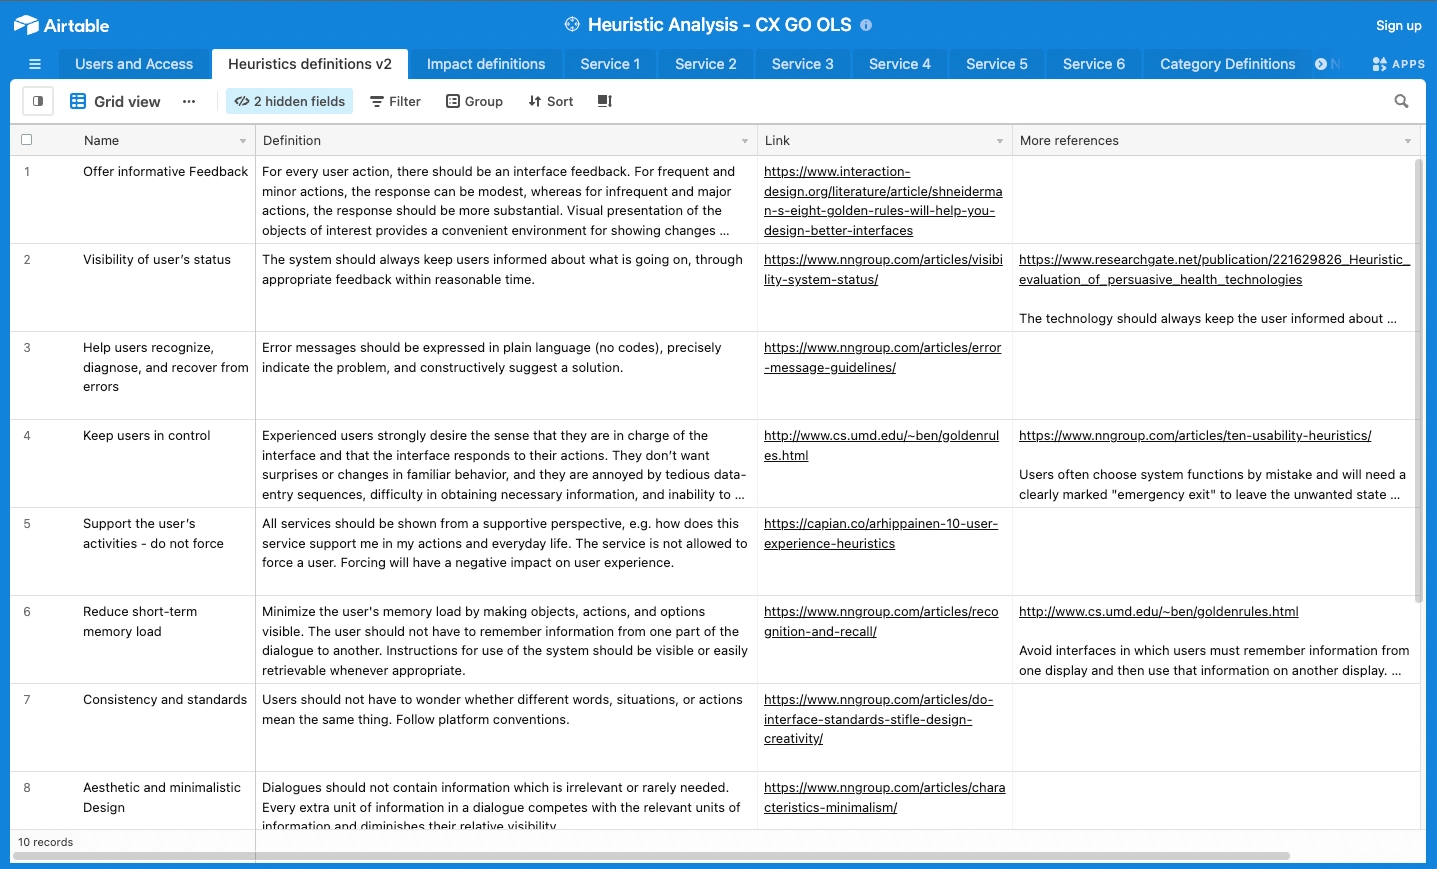The height and width of the screenshot is (869, 1437).
Task: Select 'Support the user's activities' cell
Action: 166,552
